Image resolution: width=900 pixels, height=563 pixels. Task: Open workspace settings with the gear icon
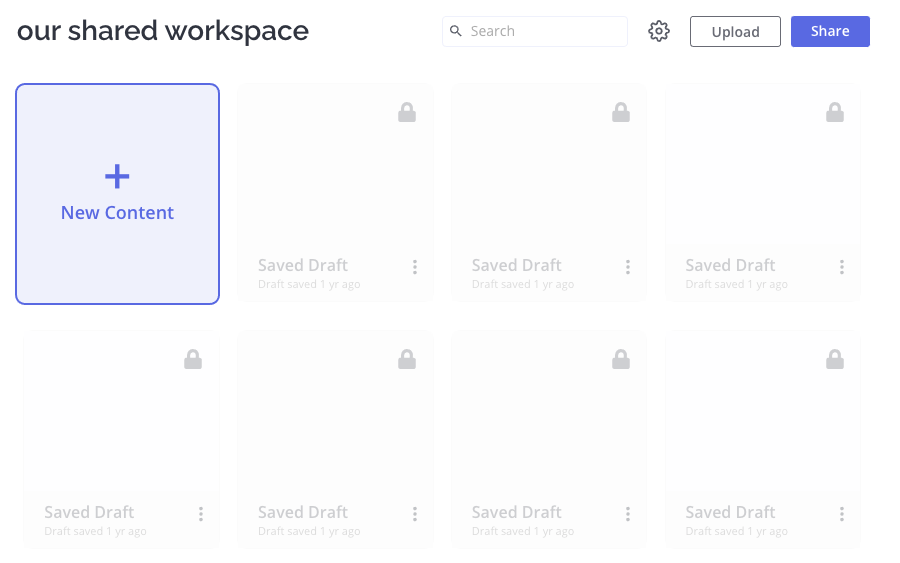click(658, 31)
